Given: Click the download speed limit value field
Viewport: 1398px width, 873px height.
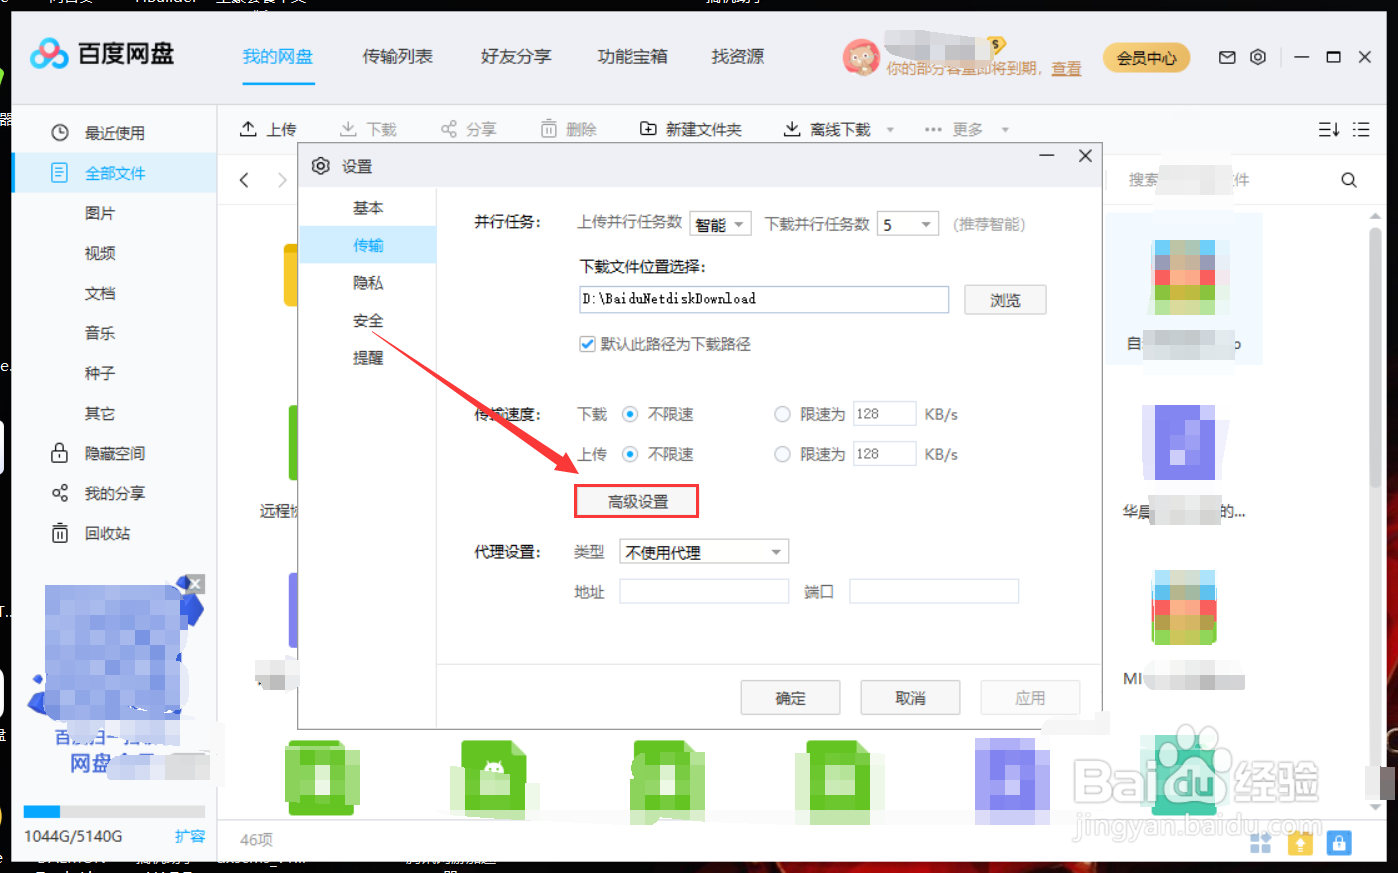Looking at the screenshot, I should [x=884, y=414].
